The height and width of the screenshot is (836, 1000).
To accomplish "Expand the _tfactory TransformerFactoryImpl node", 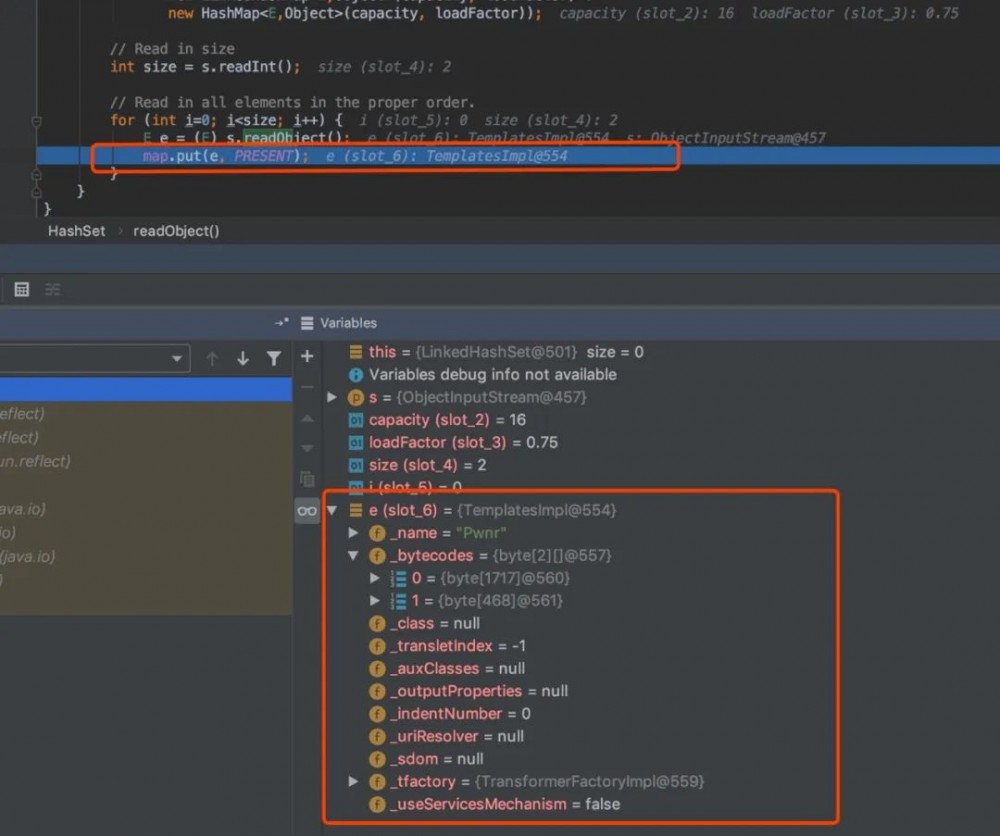I will point(354,781).
